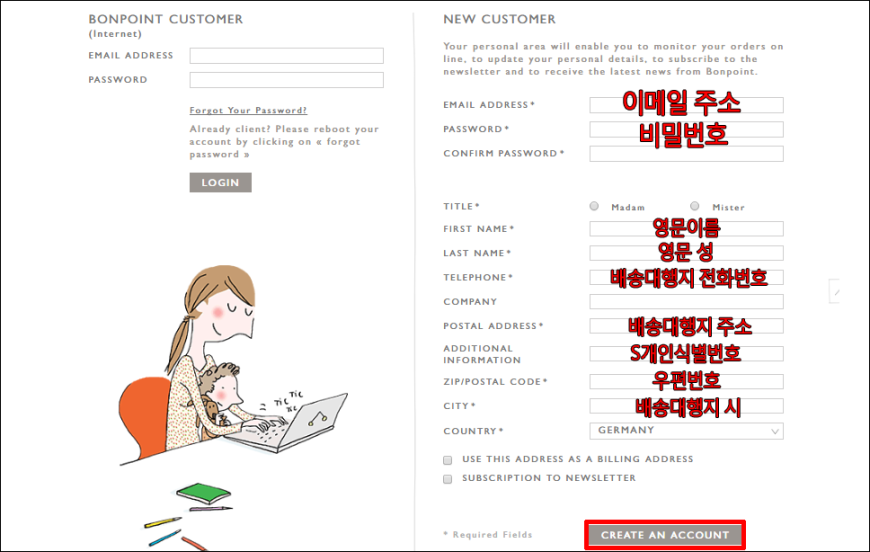Screen dimensions: 870x552
Task: Select the Madam title radio button
Action: click(x=594, y=206)
